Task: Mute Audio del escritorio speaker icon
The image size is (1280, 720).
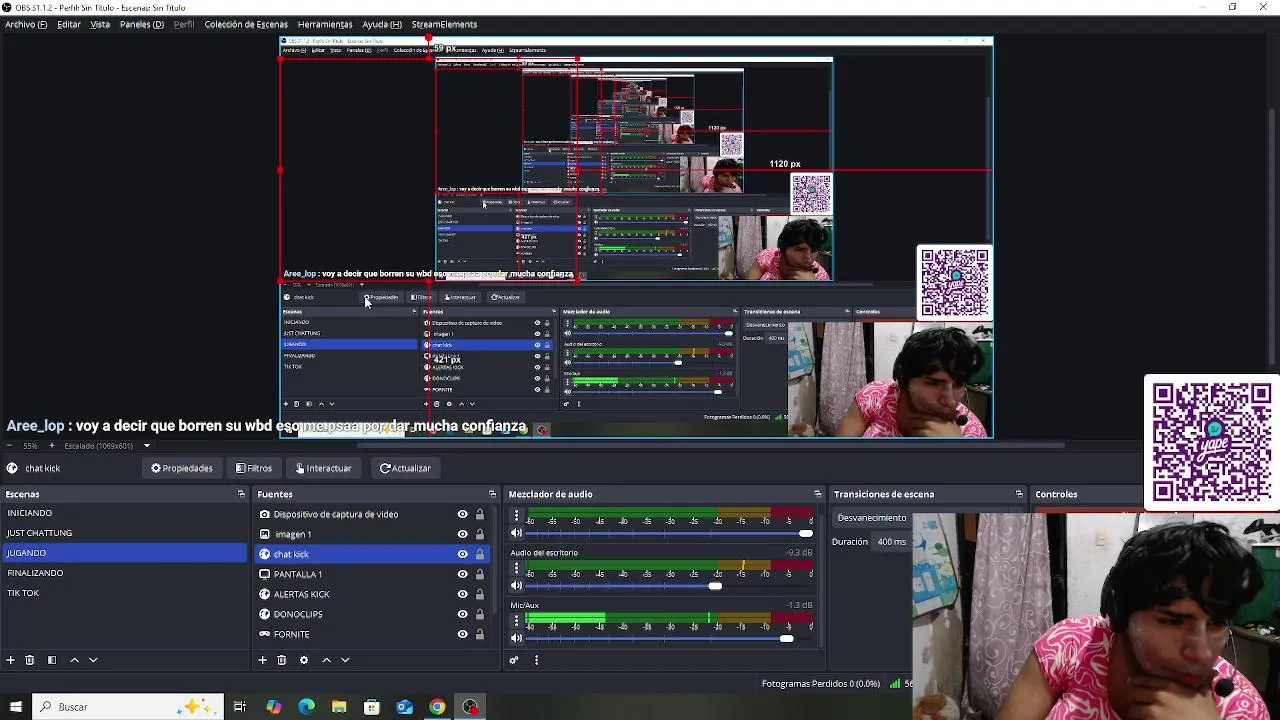Action: [x=516, y=585]
